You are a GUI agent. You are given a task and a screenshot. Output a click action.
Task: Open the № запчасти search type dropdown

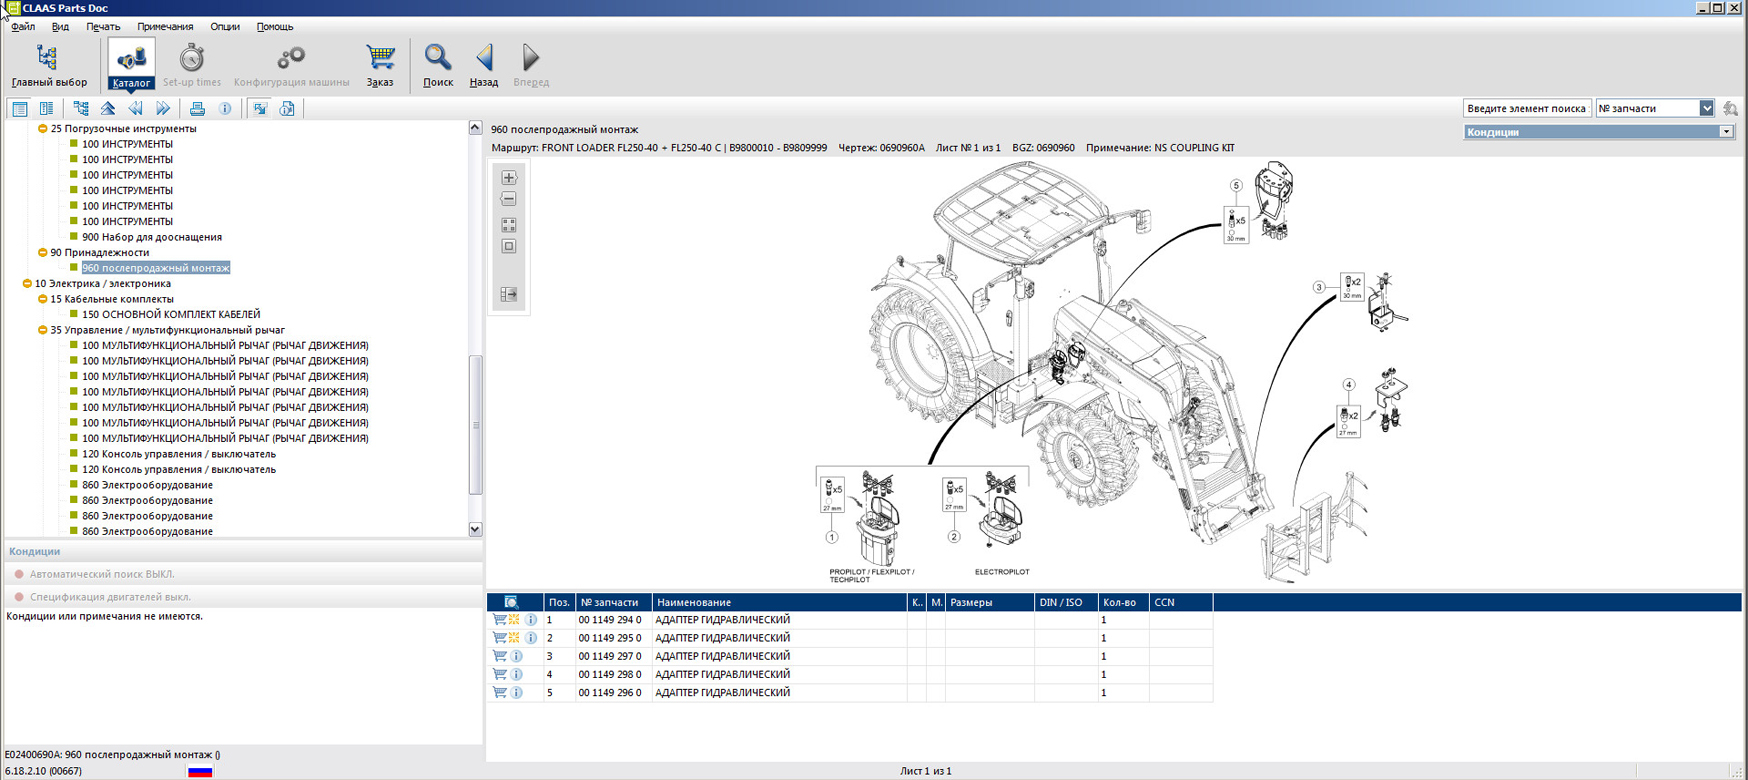click(x=1706, y=108)
